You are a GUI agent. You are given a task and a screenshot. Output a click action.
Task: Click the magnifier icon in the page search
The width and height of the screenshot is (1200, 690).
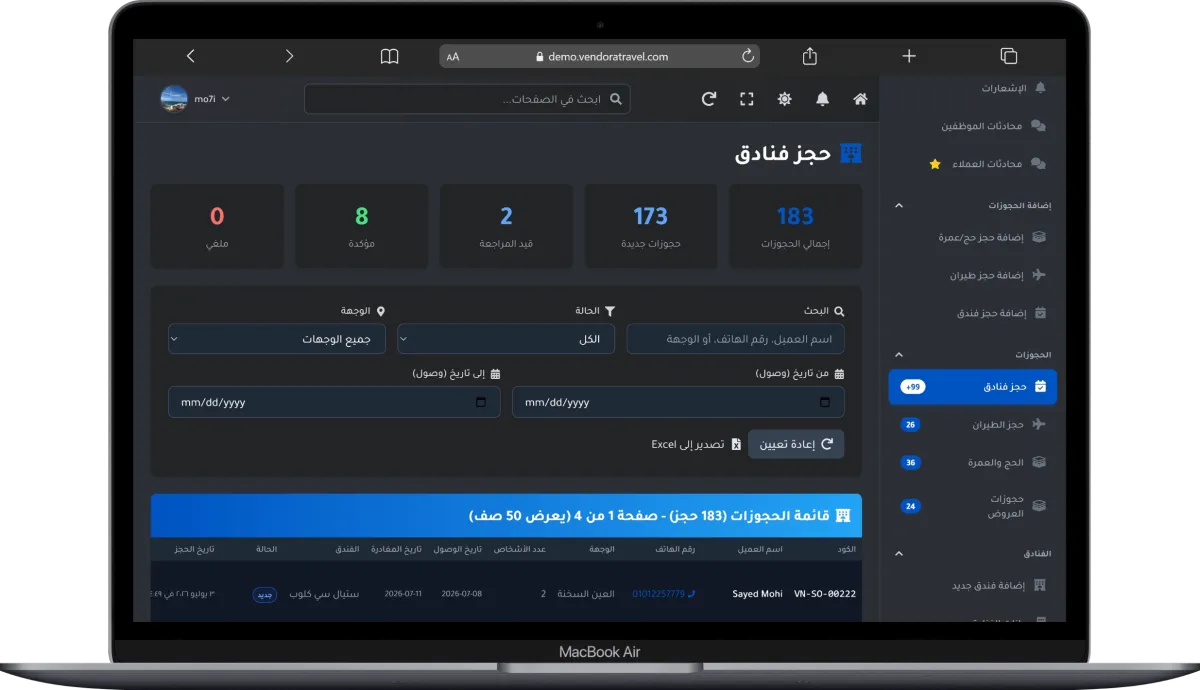coord(616,99)
